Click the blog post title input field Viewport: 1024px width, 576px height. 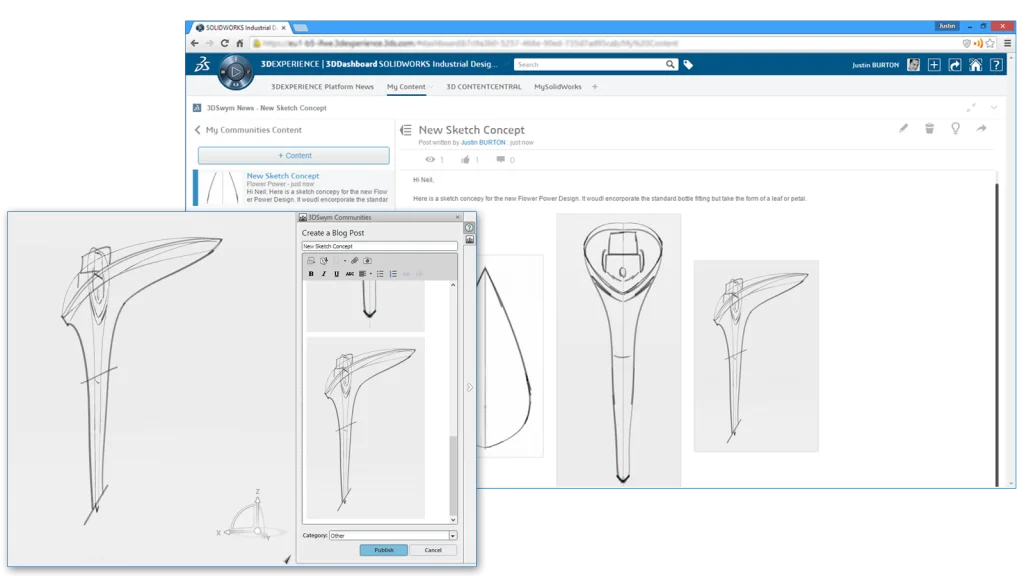(379, 246)
